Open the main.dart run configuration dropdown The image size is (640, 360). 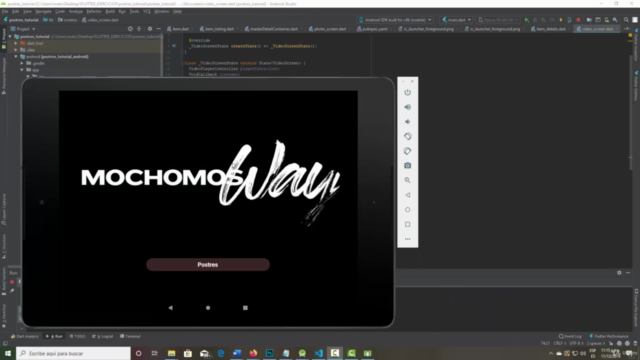click(457, 20)
